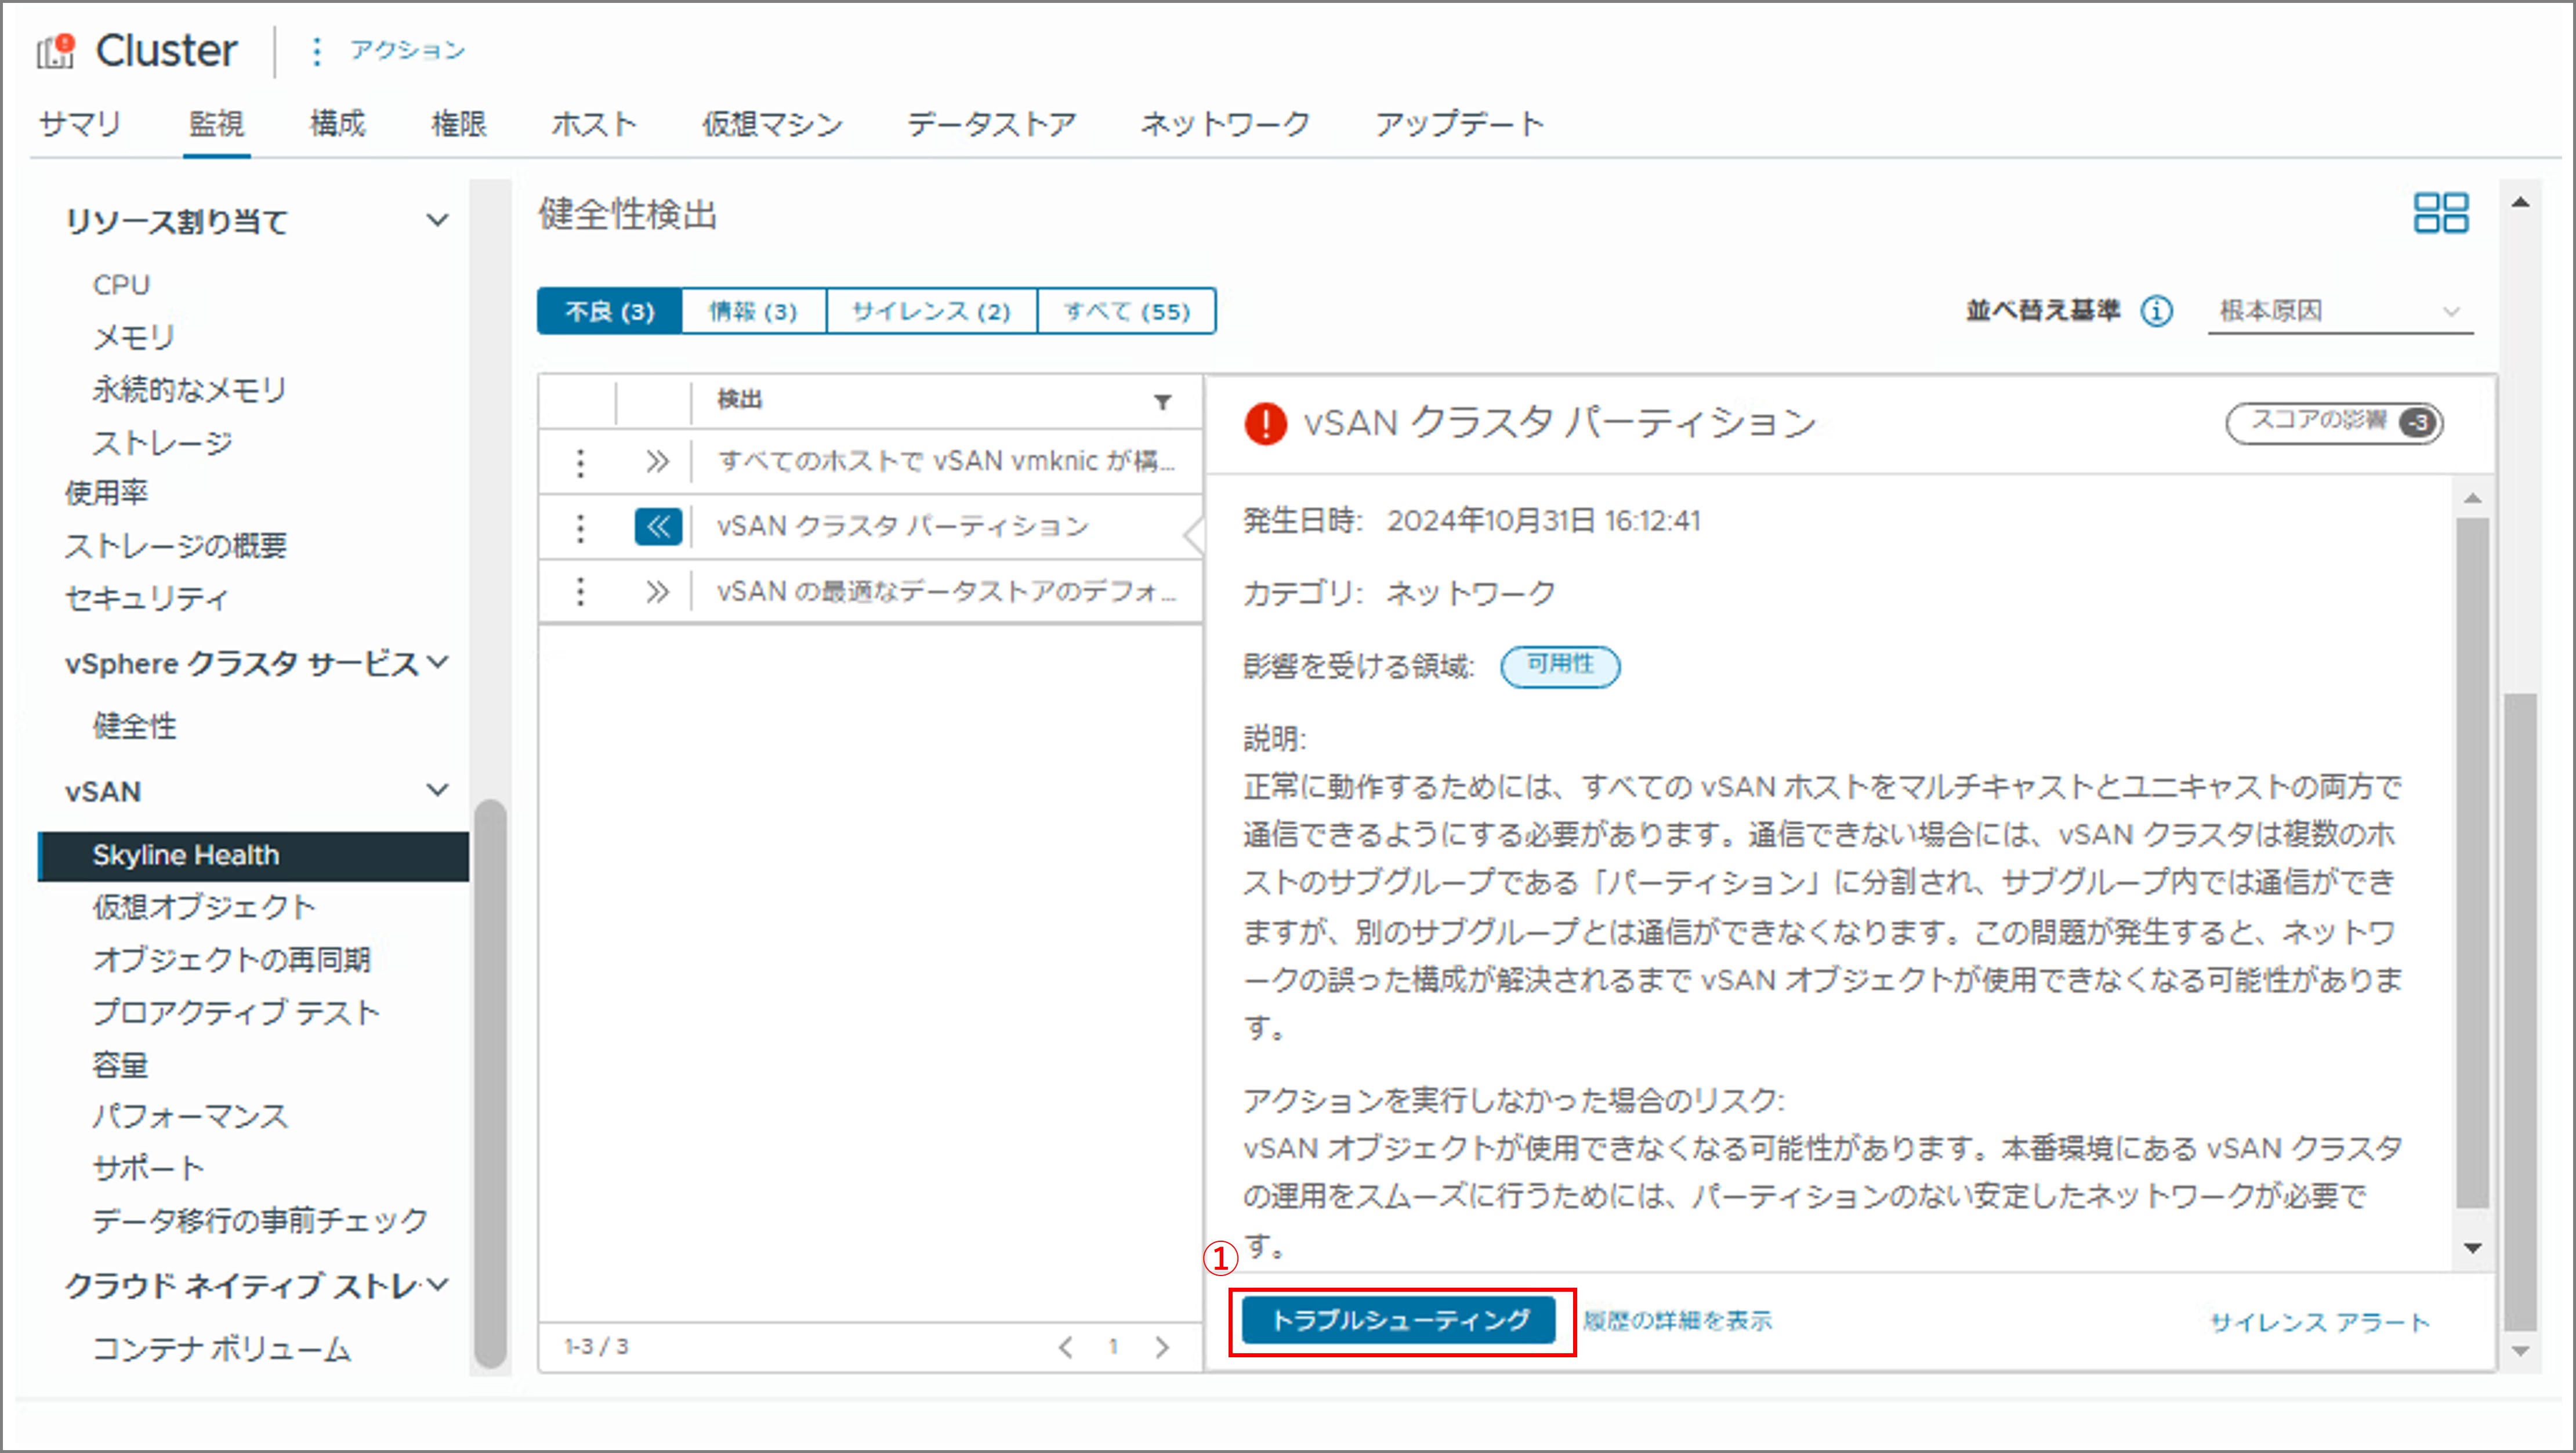Collapse the vSAN sidebar section
The height and width of the screenshot is (1453, 2576).
click(x=437, y=790)
